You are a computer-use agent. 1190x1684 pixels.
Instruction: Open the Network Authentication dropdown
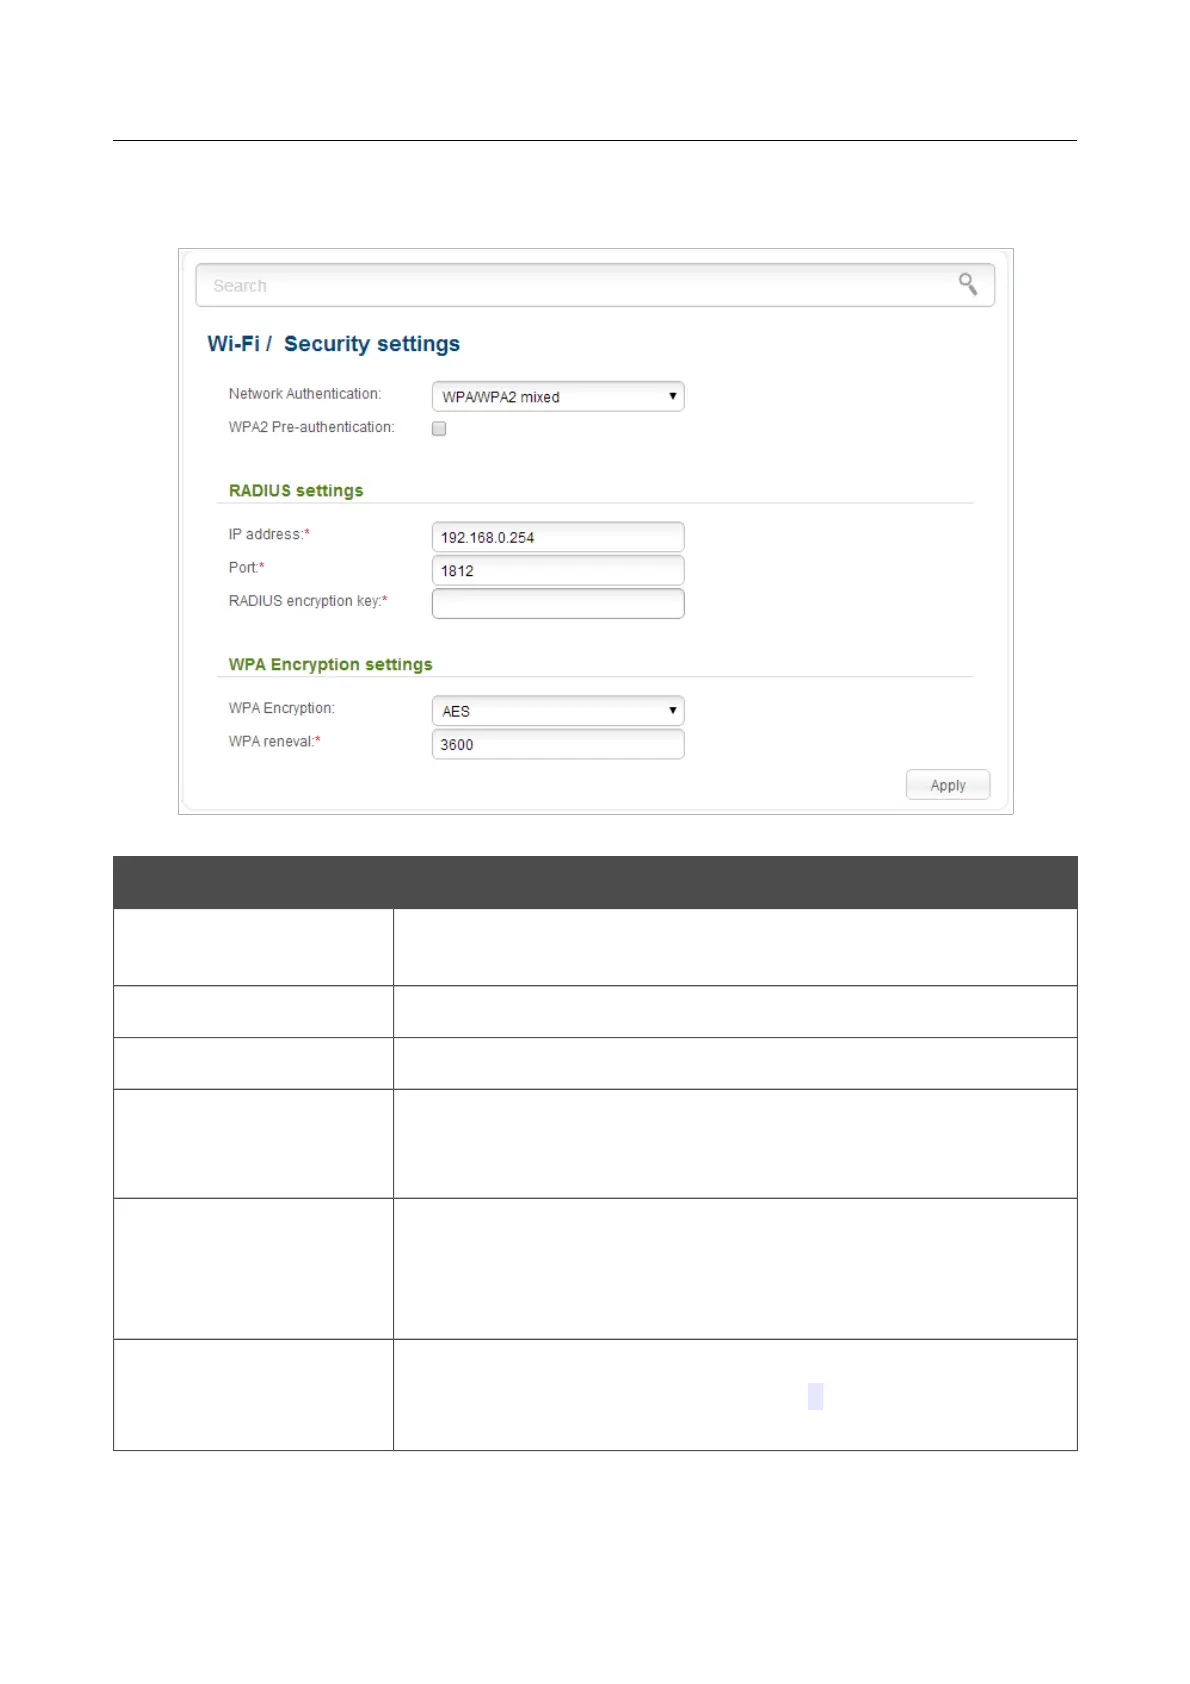click(x=558, y=397)
